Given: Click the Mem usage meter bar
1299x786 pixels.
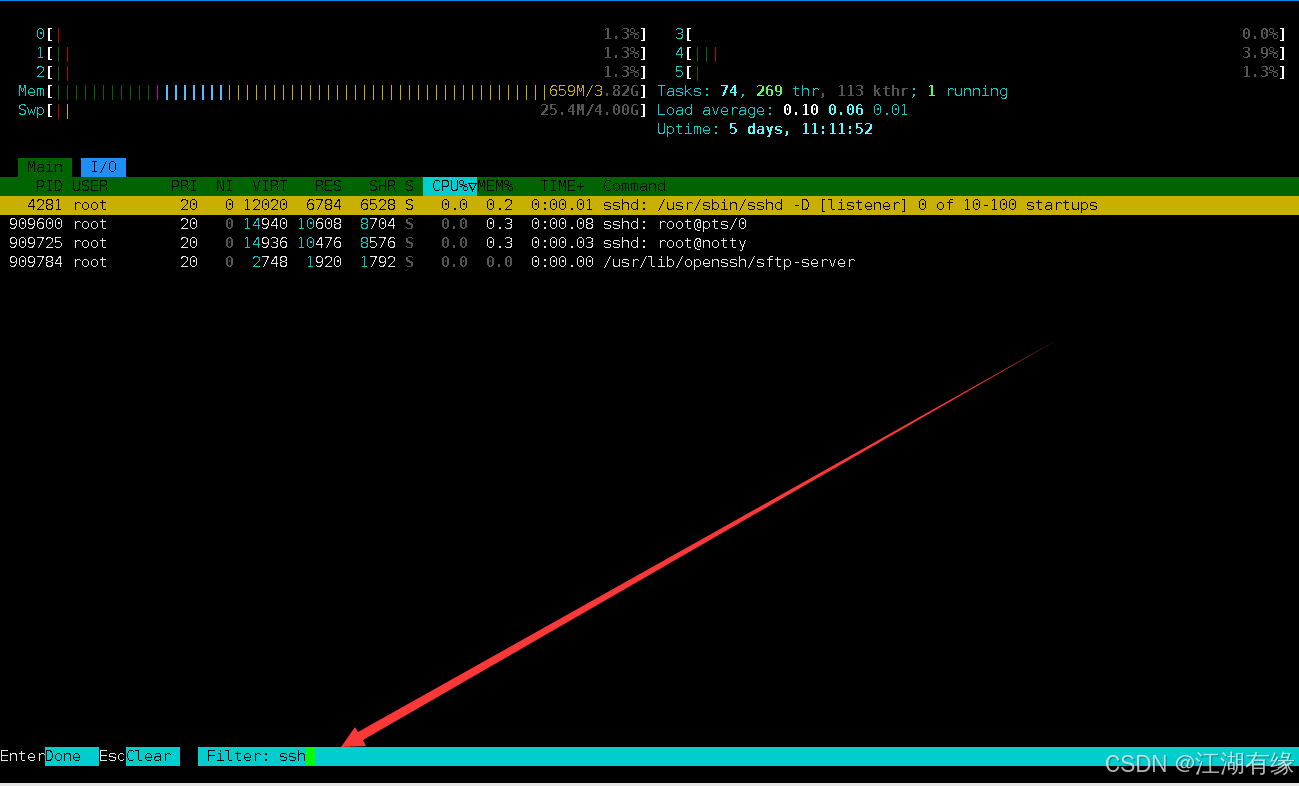Looking at the screenshot, I should 332,91.
